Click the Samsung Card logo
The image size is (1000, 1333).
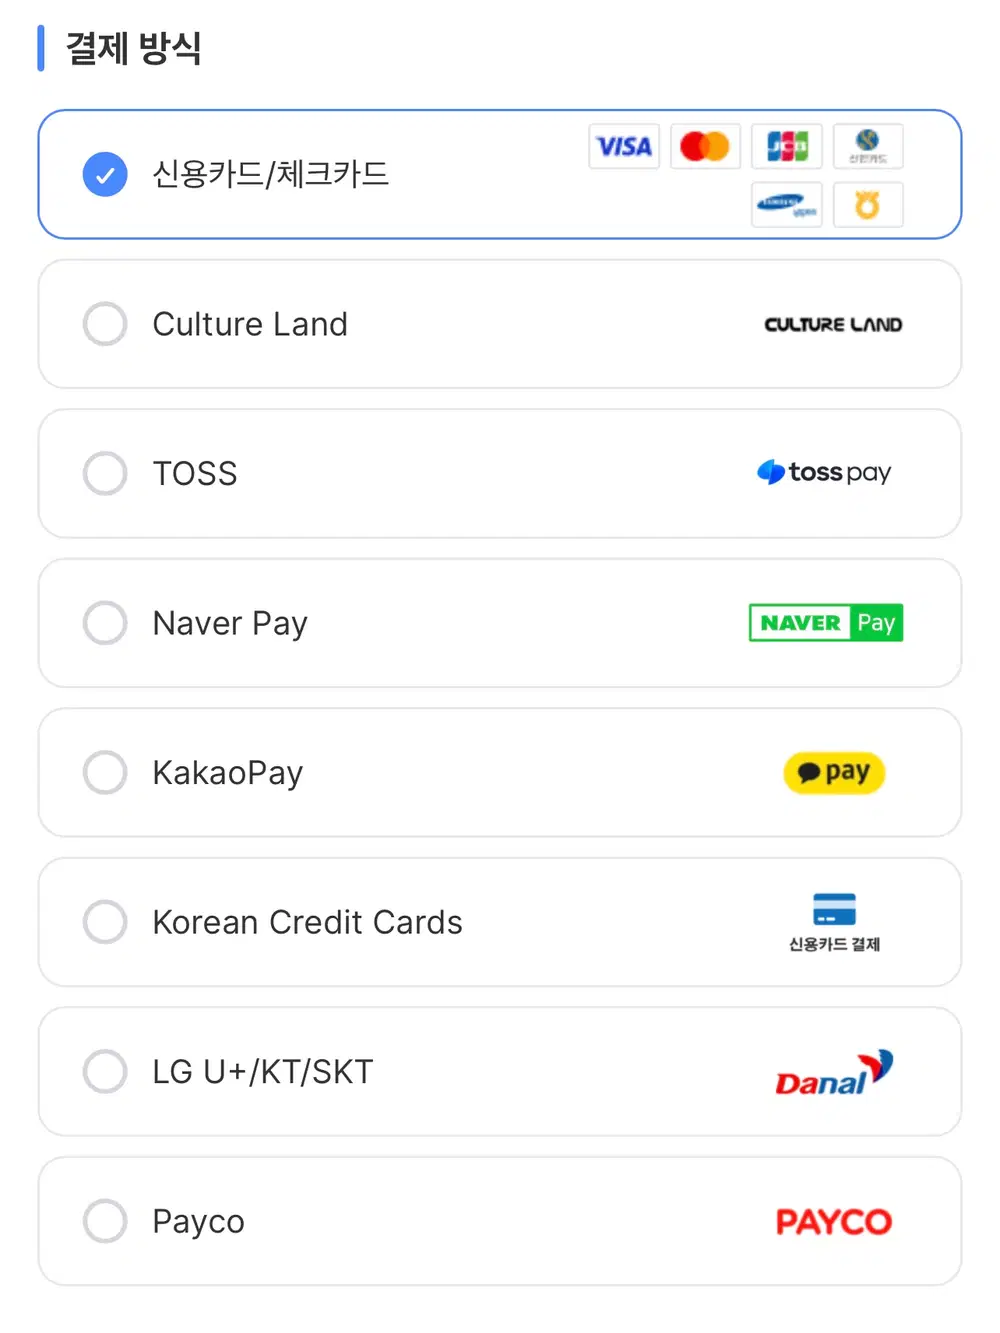787,205
